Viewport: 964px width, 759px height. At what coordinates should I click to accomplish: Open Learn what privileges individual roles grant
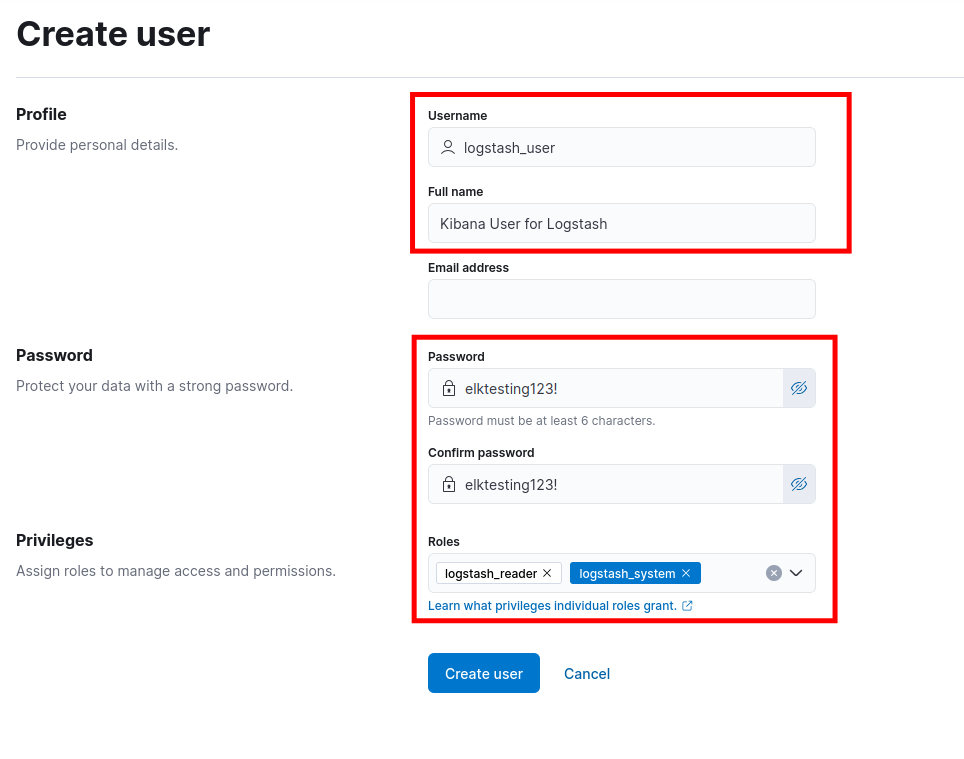[552, 606]
